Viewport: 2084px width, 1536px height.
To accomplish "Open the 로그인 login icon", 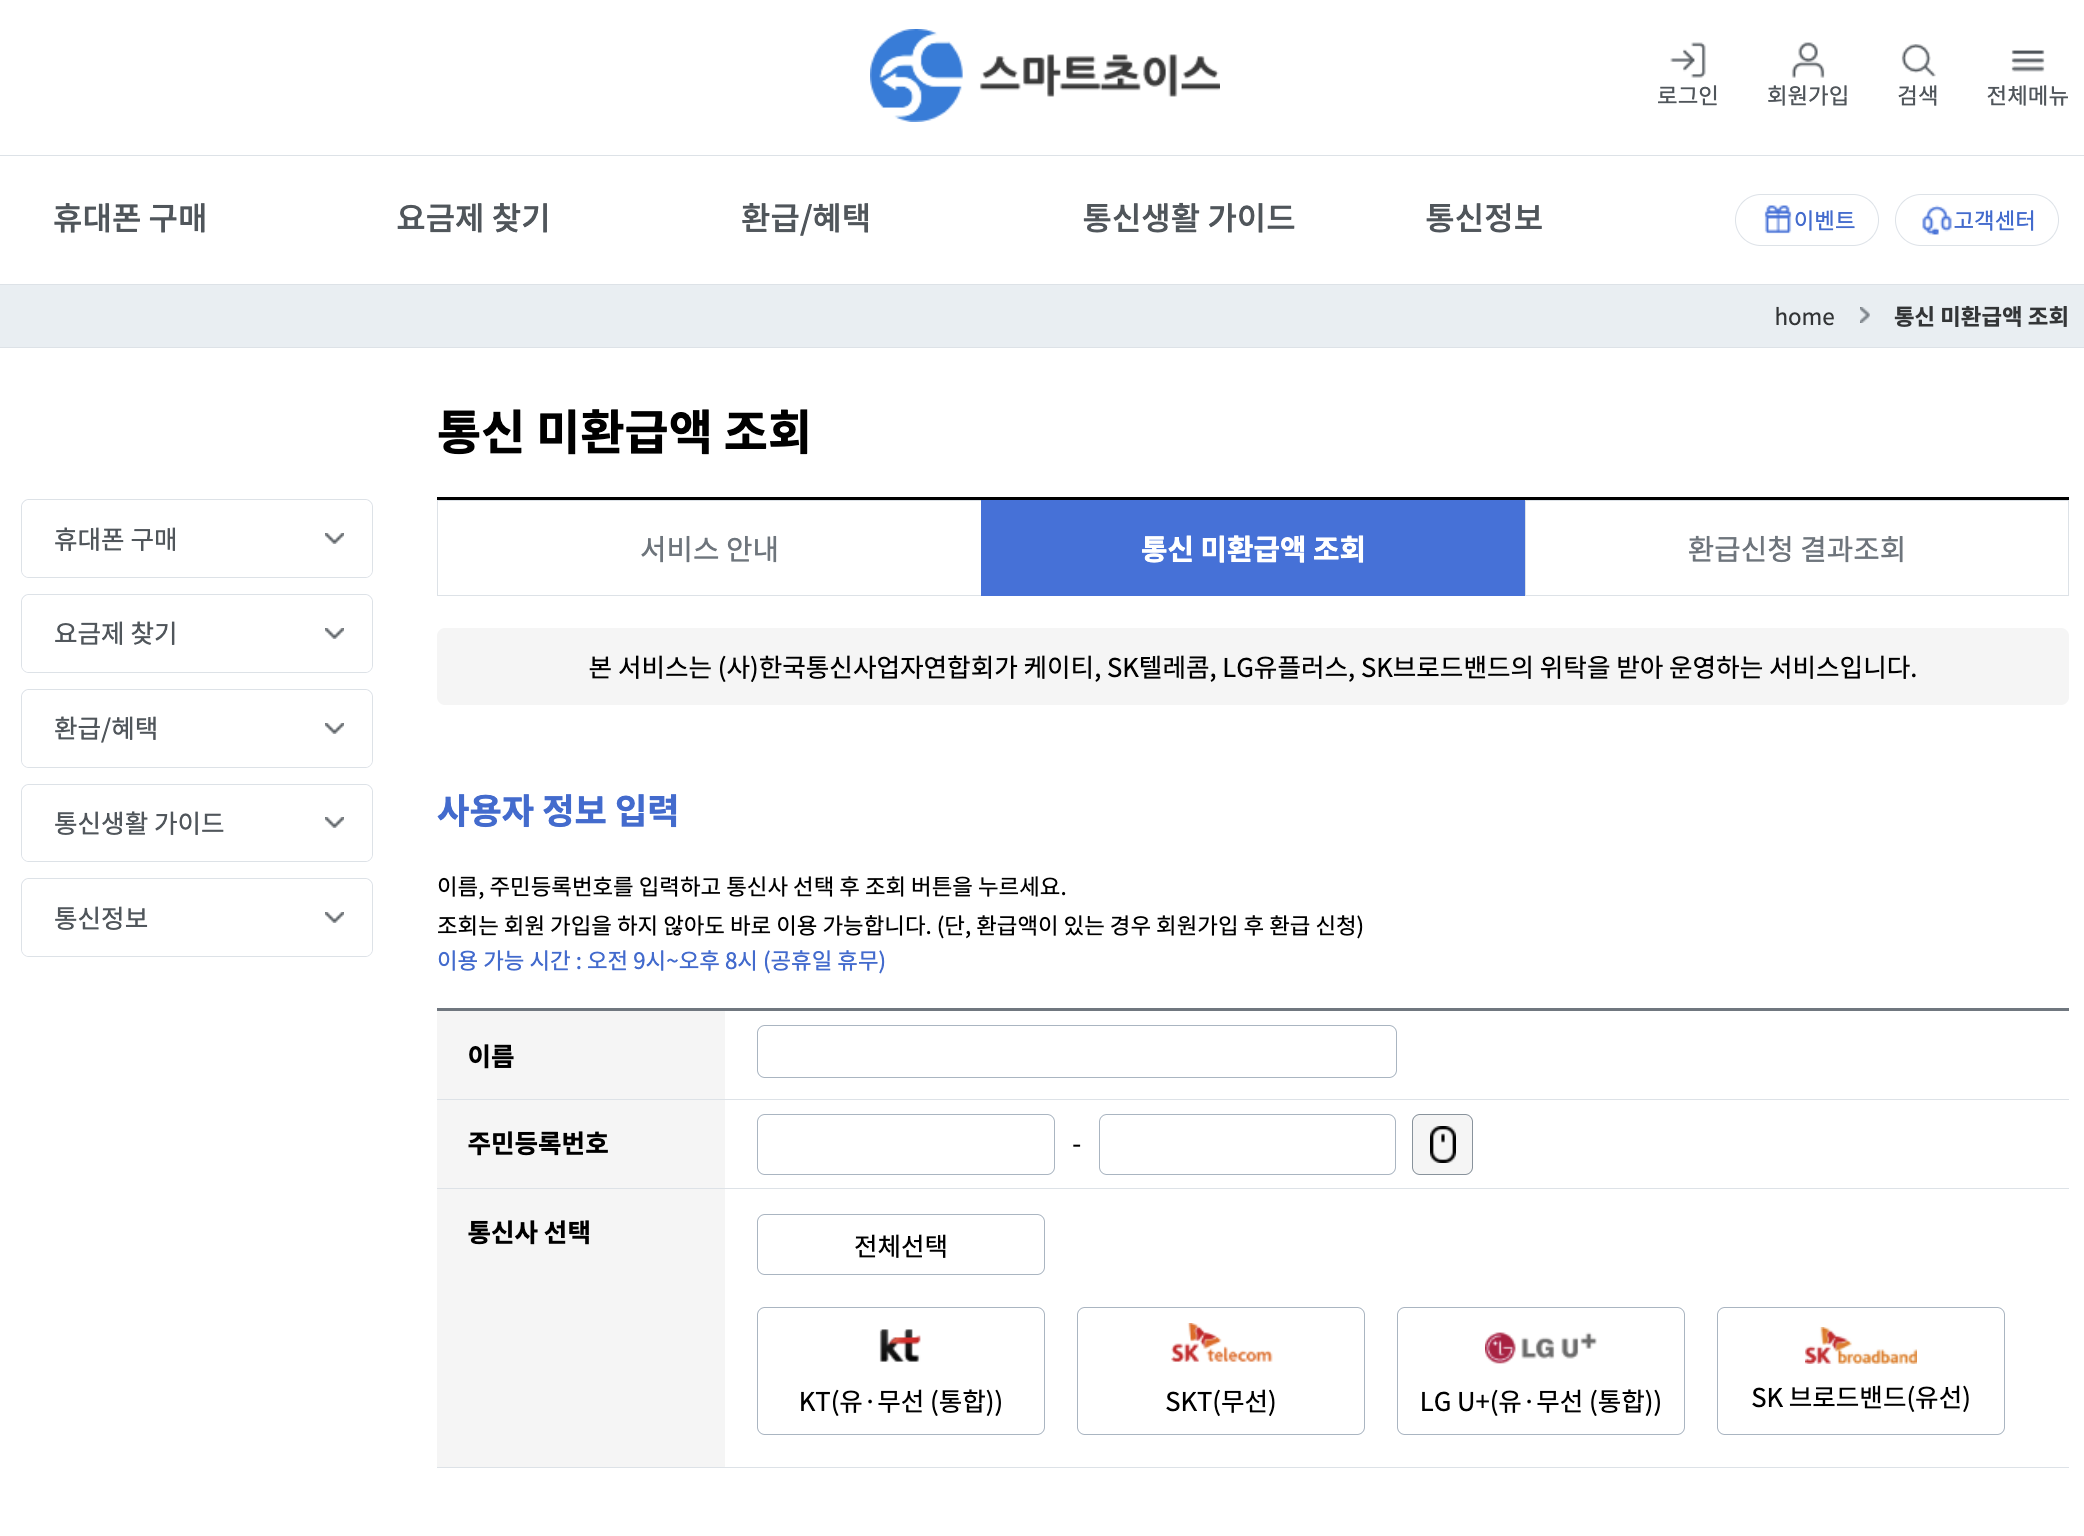I will 1687,75.
